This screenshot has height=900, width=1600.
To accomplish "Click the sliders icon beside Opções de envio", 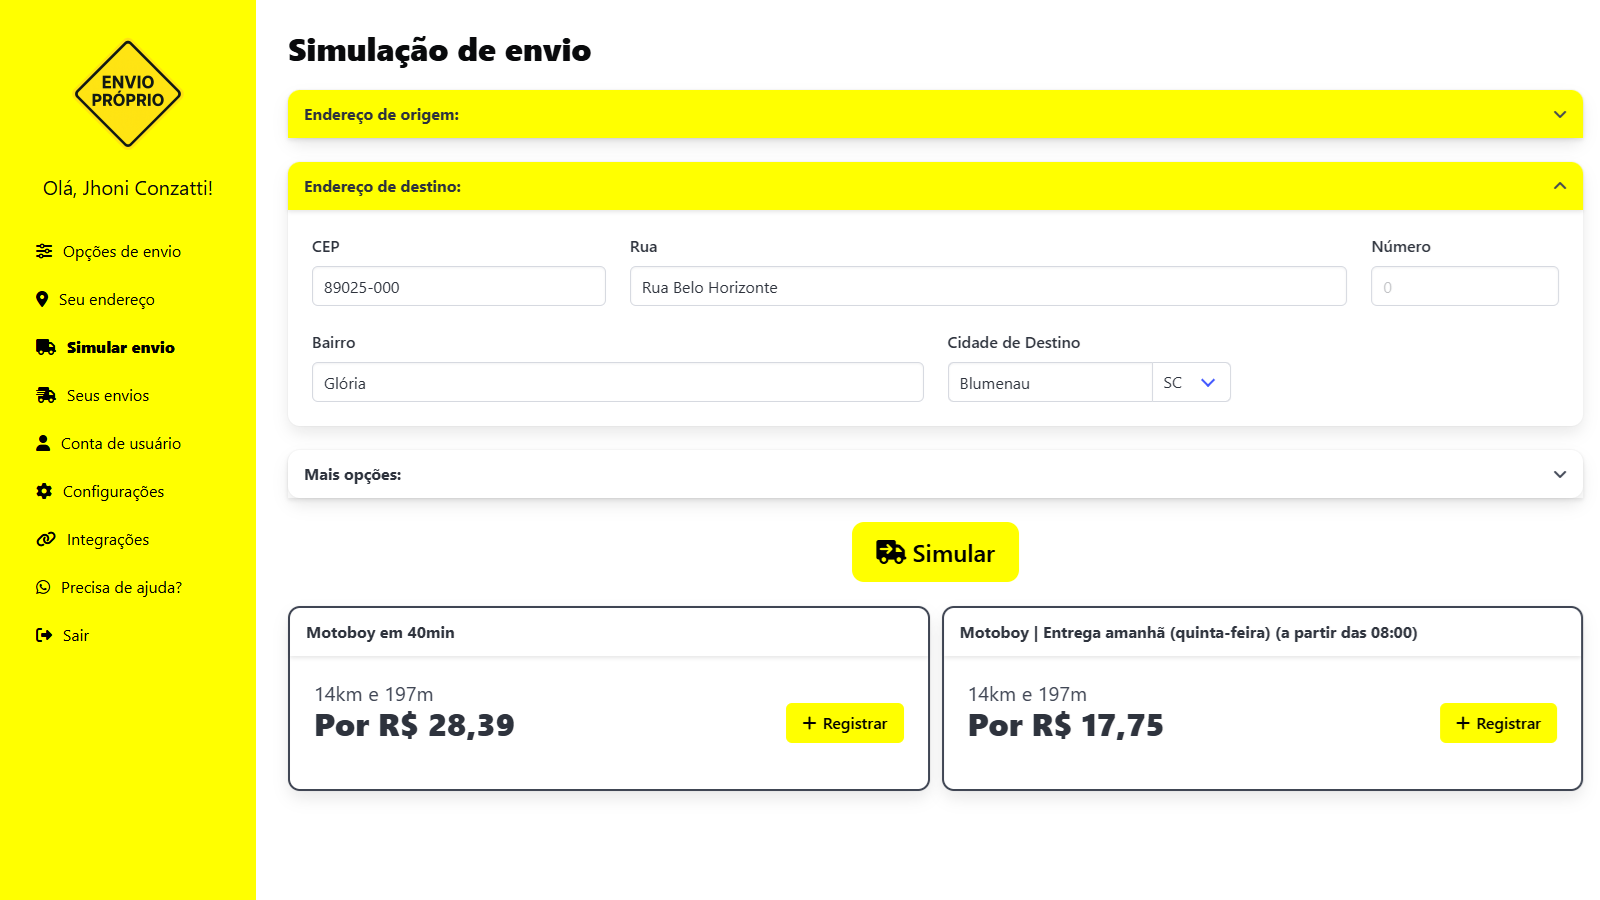I will click(x=44, y=251).
